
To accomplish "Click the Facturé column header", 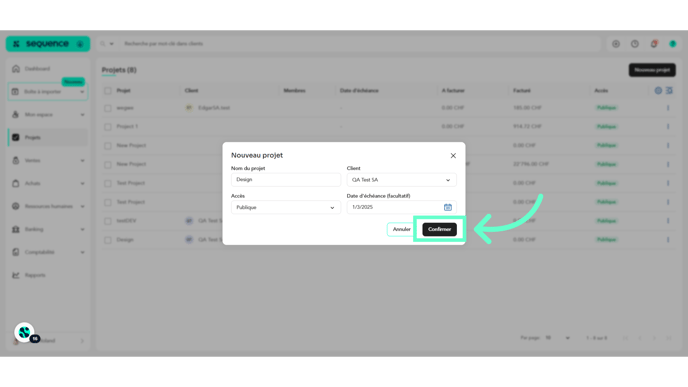I will (522, 90).
